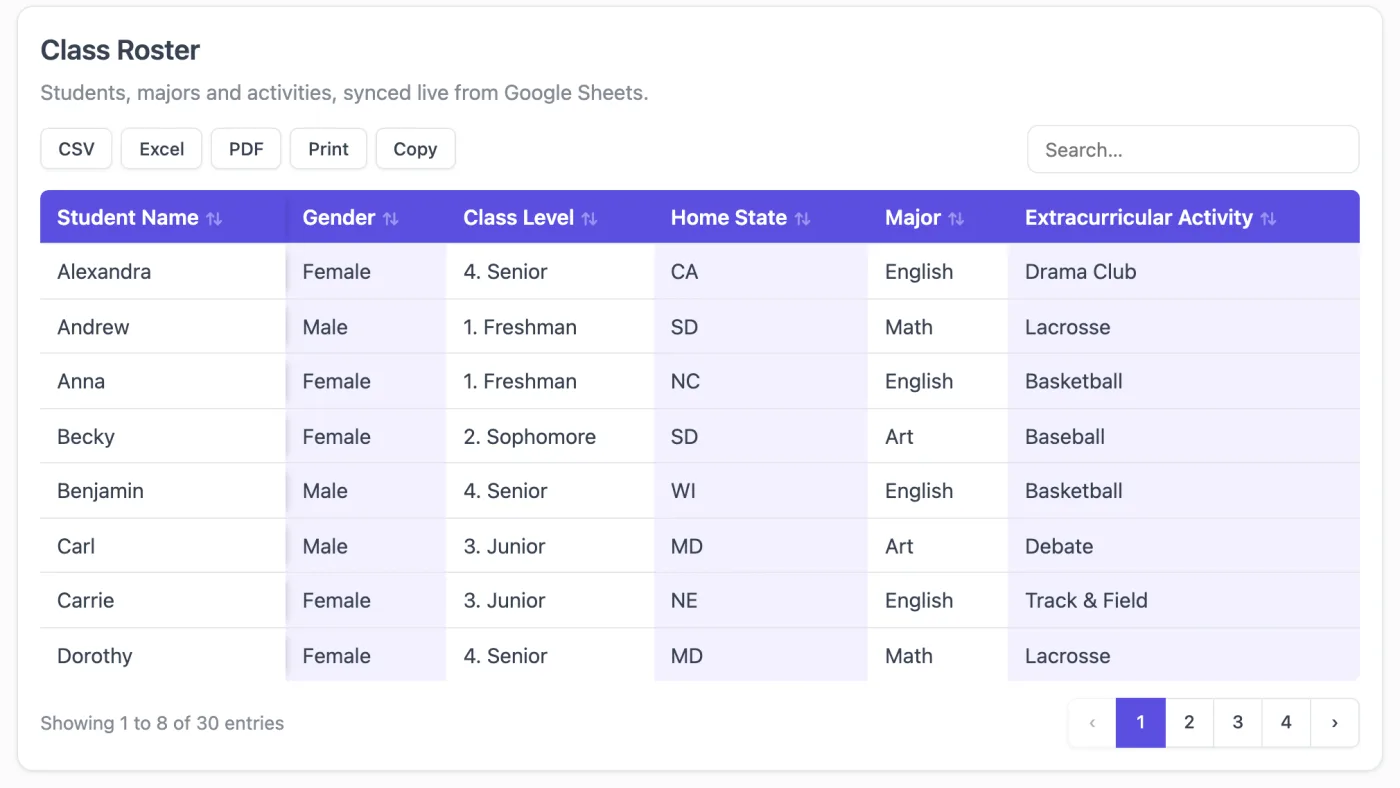Click the Track & Field activity cell

pos(1184,600)
